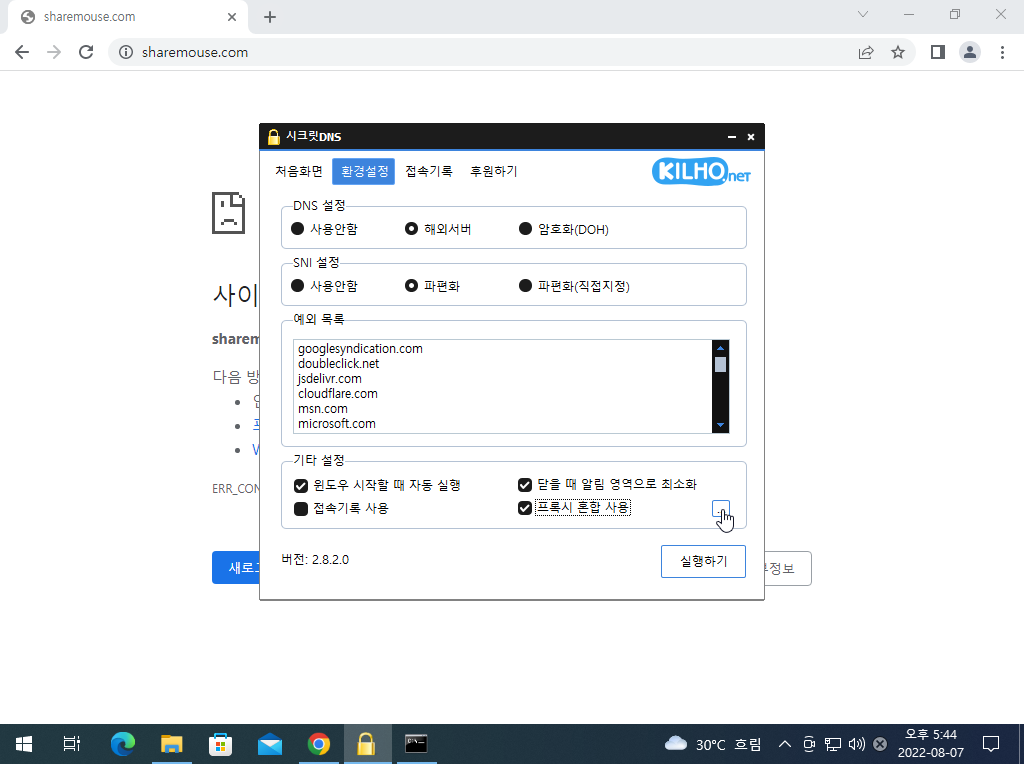
Task: Open the proxy settings ellipsis button
Action: (x=720, y=509)
